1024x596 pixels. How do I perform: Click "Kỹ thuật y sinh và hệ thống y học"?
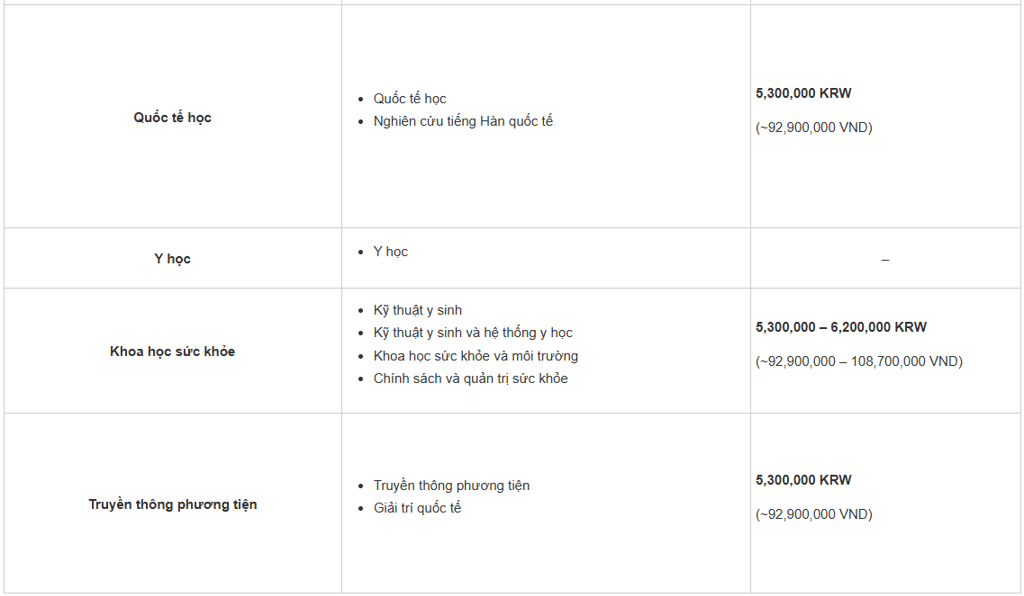[473, 333]
